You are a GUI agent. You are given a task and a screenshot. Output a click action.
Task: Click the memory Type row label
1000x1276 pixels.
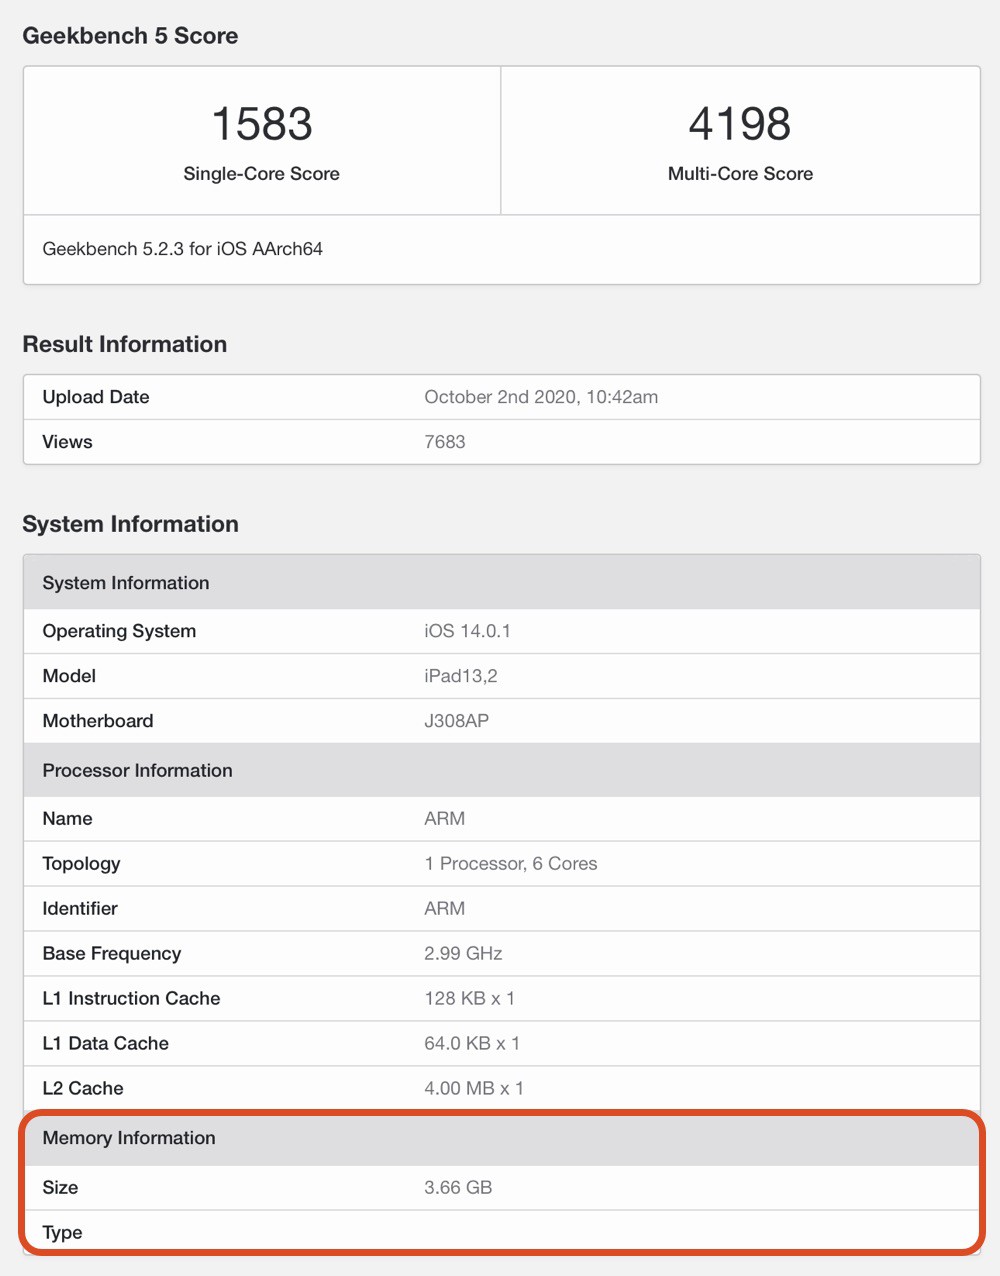[62, 1233]
